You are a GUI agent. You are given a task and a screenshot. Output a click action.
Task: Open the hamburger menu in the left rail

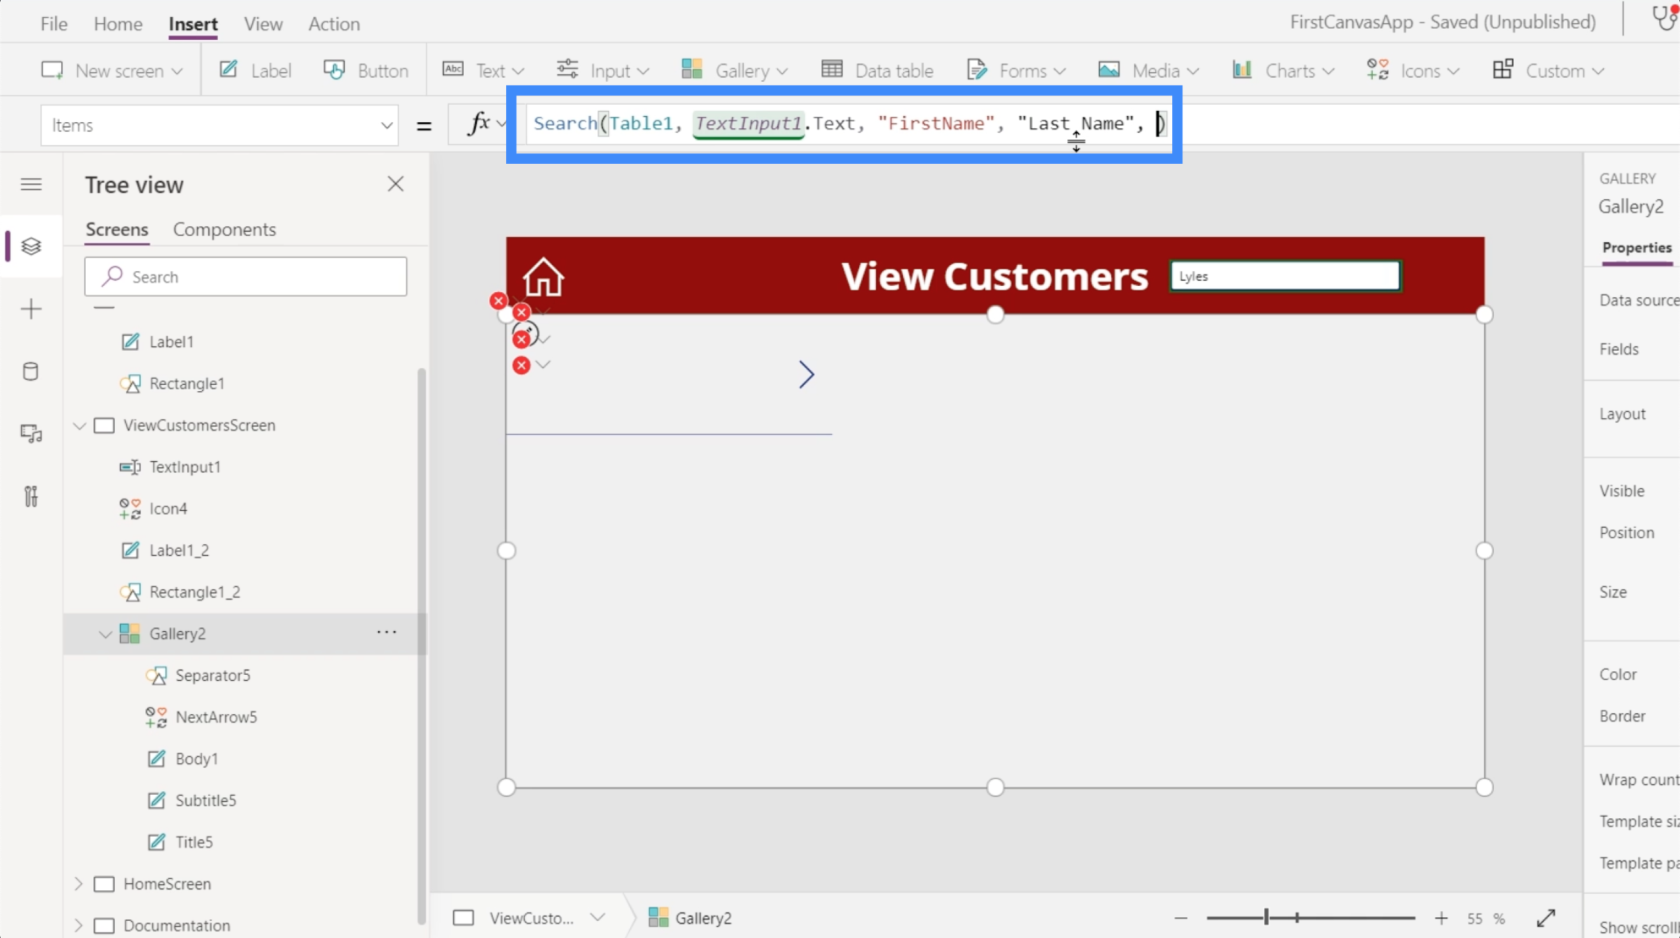click(x=31, y=184)
